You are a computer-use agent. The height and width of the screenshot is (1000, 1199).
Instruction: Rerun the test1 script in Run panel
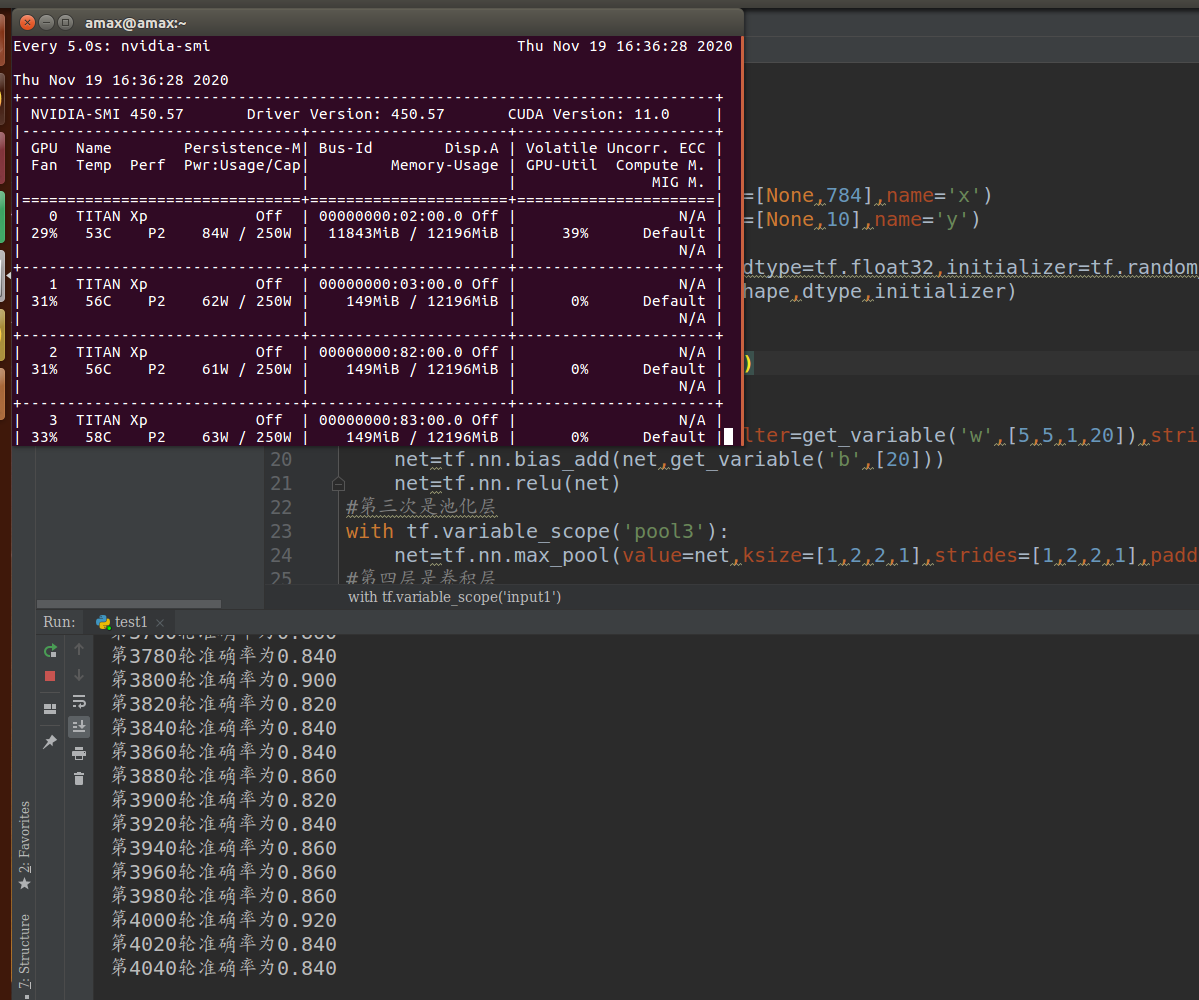click(50, 651)
